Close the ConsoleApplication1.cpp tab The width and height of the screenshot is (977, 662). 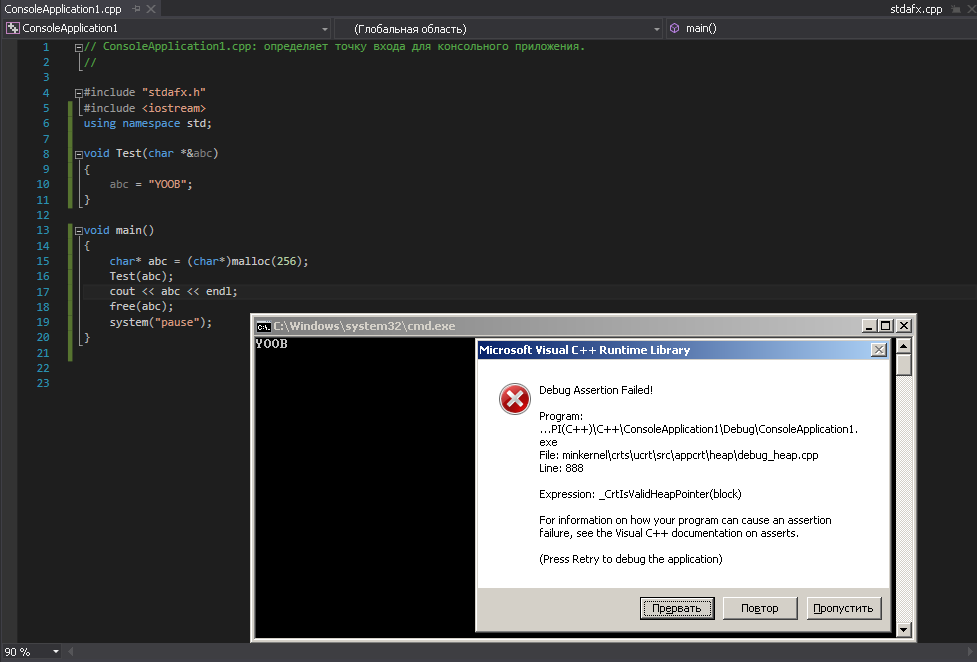point(151,9)
